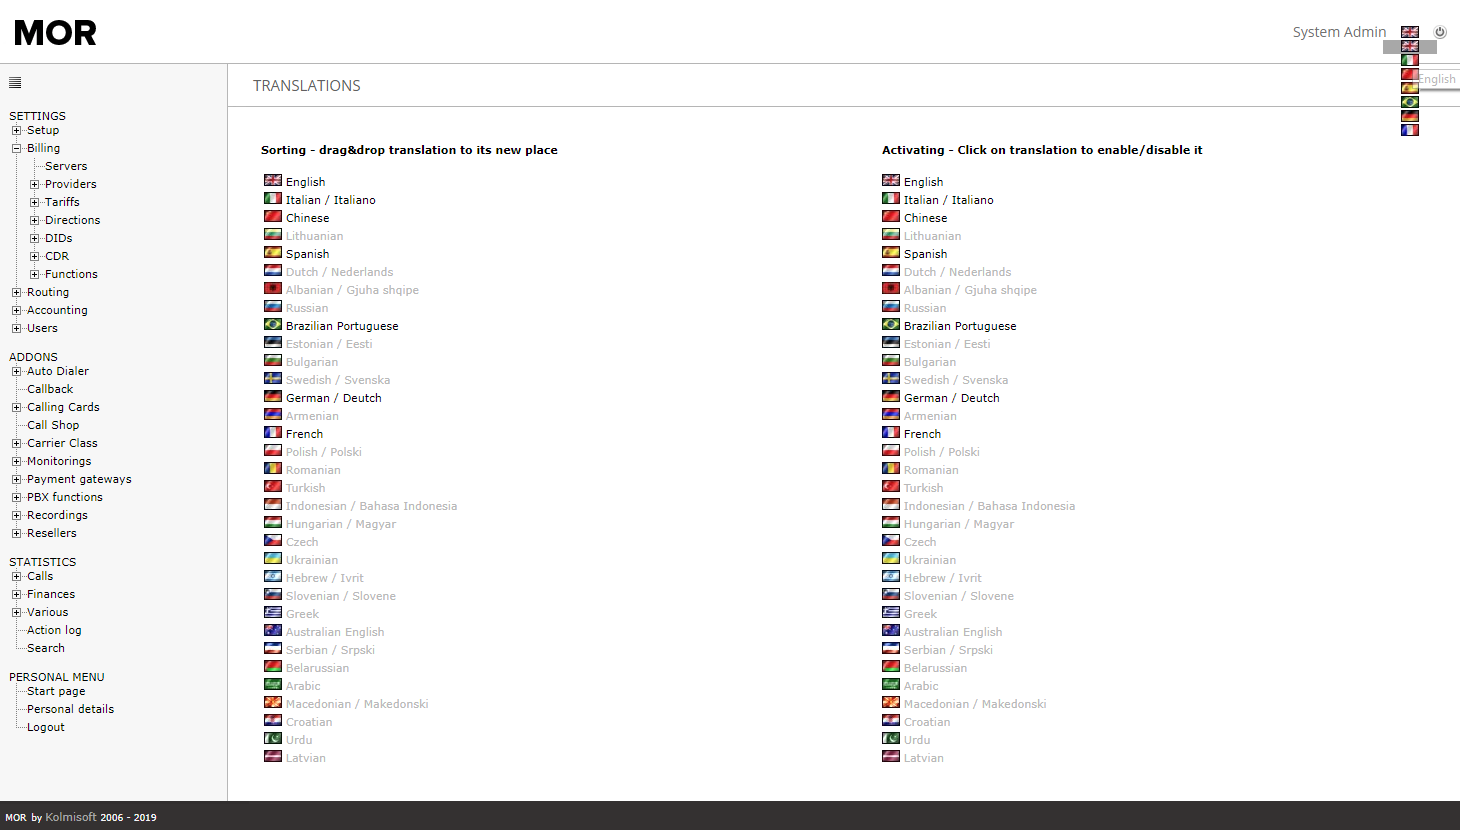
Task: Select the French flag in header language list
Action: 1410,130
